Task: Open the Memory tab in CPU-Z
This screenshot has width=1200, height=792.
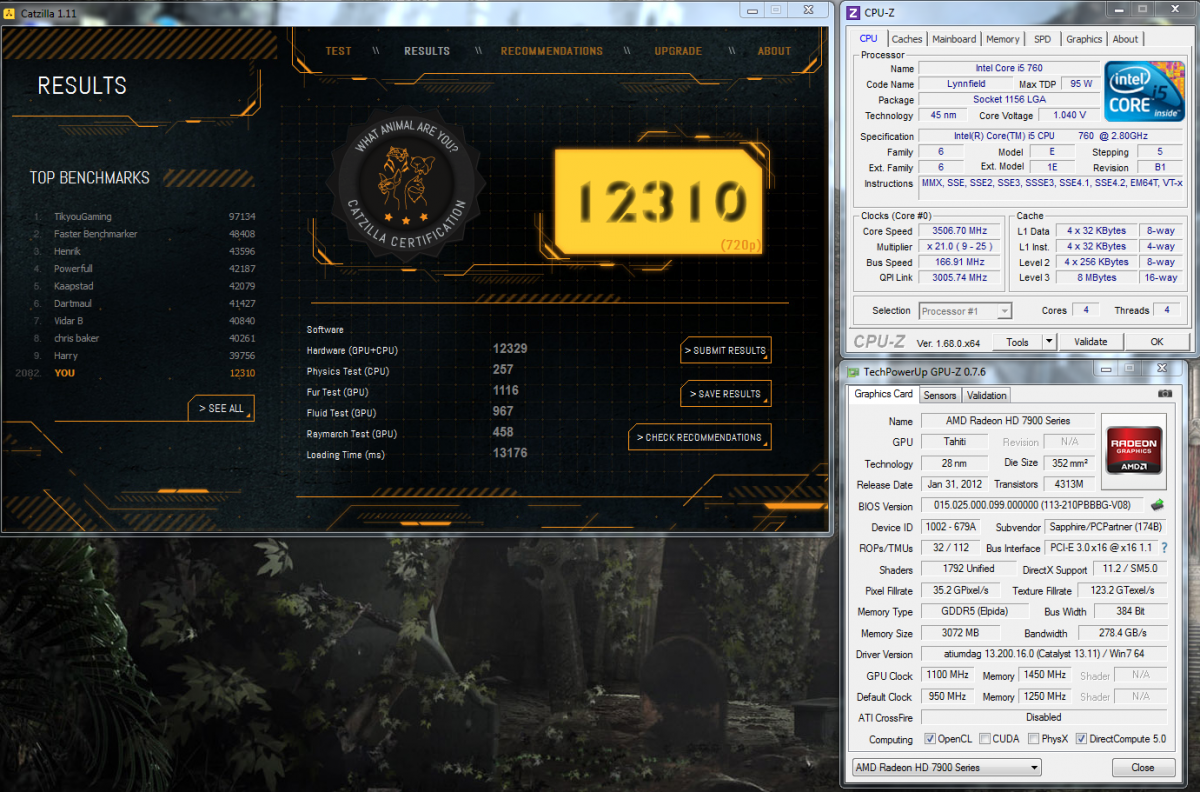Action: click(1003, 39)
